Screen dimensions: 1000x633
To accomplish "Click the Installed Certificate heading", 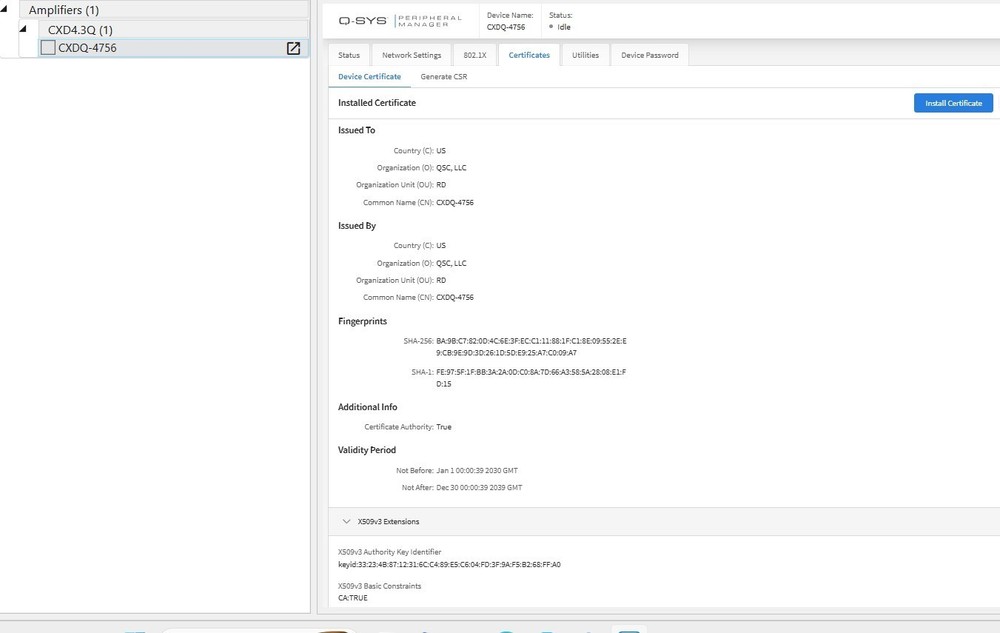I will click(377, 103).
